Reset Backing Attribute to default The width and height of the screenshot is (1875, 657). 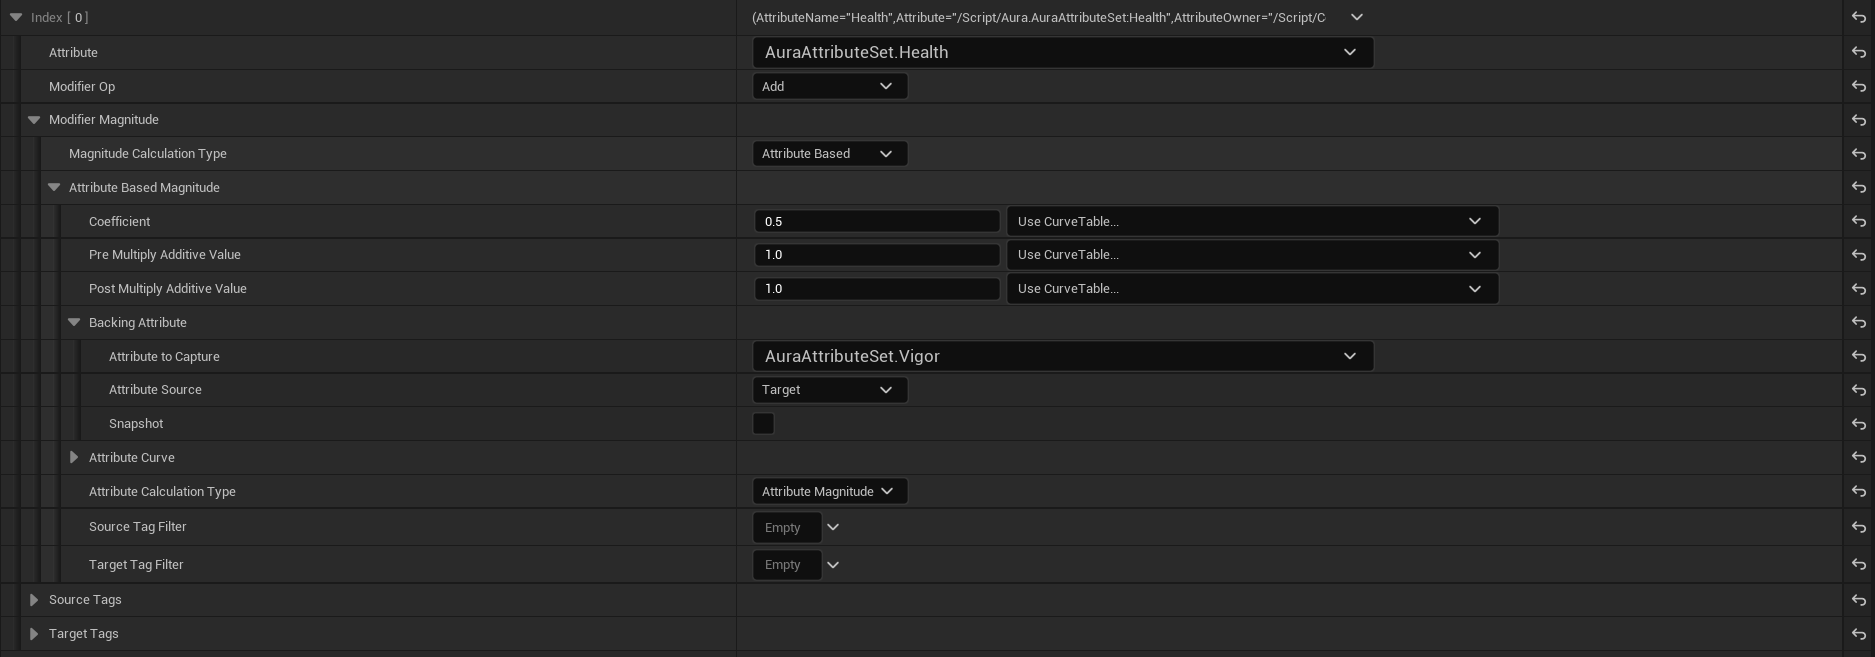tap(1859, 322)
